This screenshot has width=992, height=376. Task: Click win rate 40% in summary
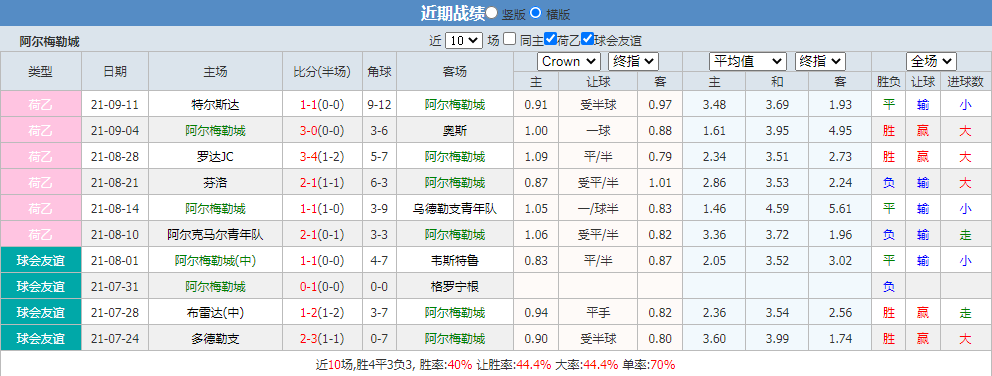[x=459, y=365]
